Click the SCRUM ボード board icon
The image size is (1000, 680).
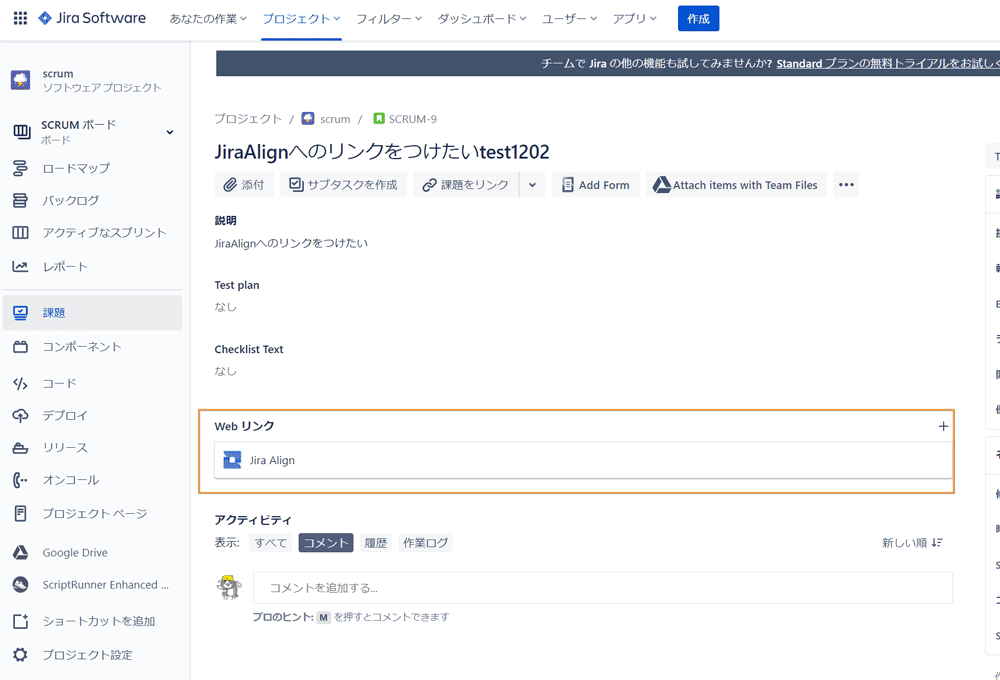pyautogui.click(x=22, y=132)
